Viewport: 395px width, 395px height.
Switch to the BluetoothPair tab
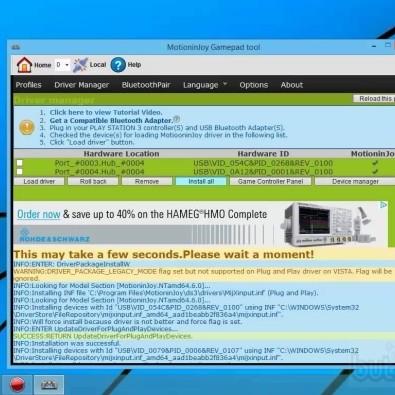146,85
